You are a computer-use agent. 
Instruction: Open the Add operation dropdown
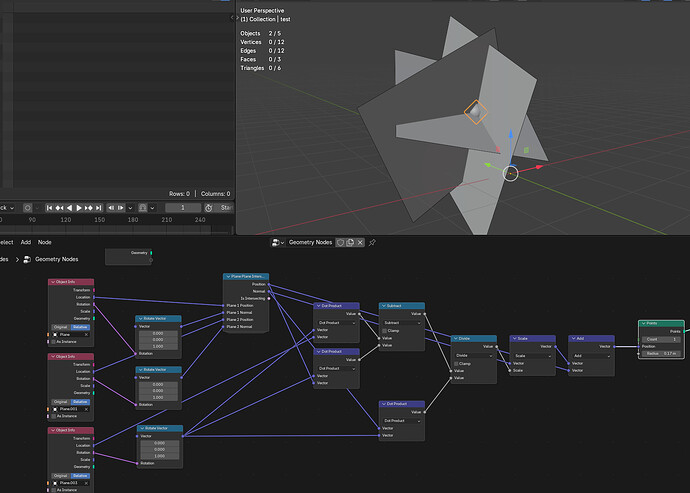[x=591, y=355]
